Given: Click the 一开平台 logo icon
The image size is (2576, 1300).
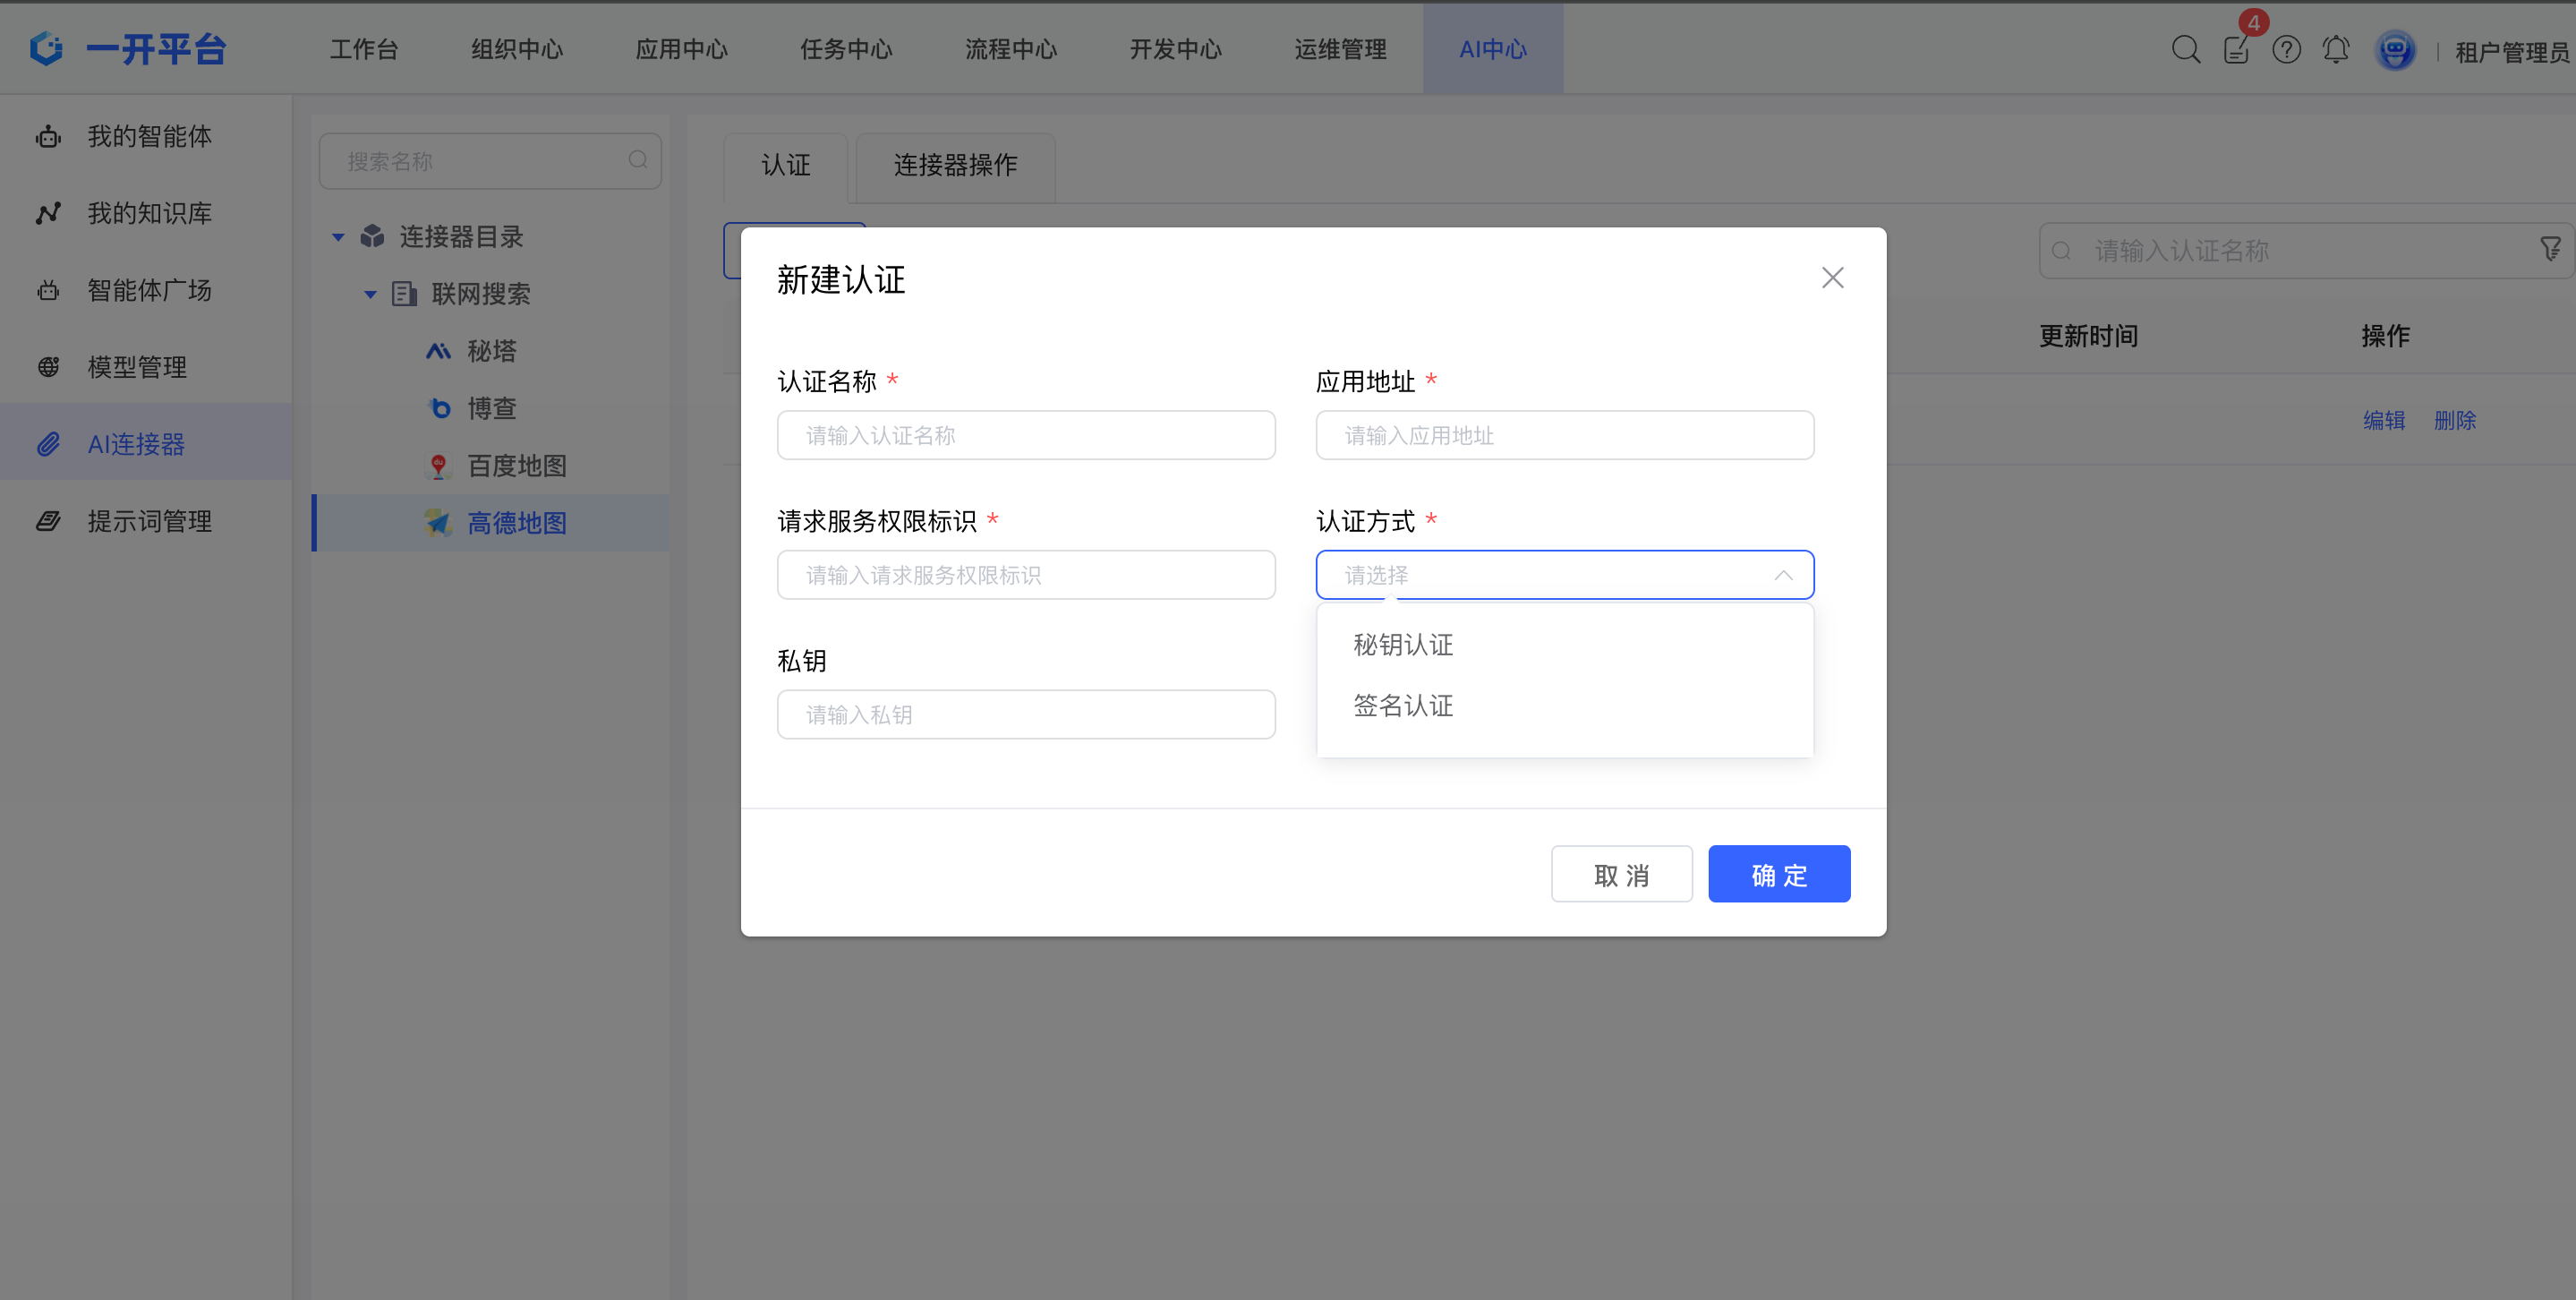Looking at the screenshot, I should coord(47,48).
